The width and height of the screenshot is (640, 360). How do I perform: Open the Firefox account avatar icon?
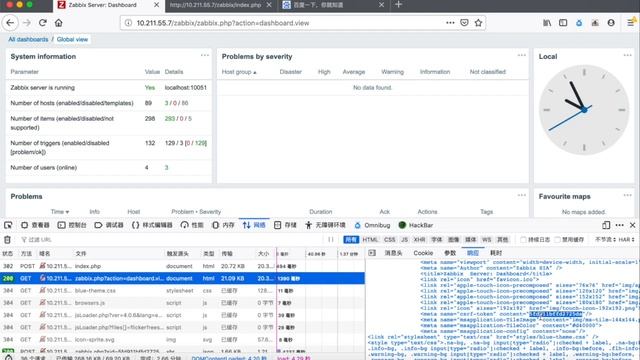coord(611,23)
